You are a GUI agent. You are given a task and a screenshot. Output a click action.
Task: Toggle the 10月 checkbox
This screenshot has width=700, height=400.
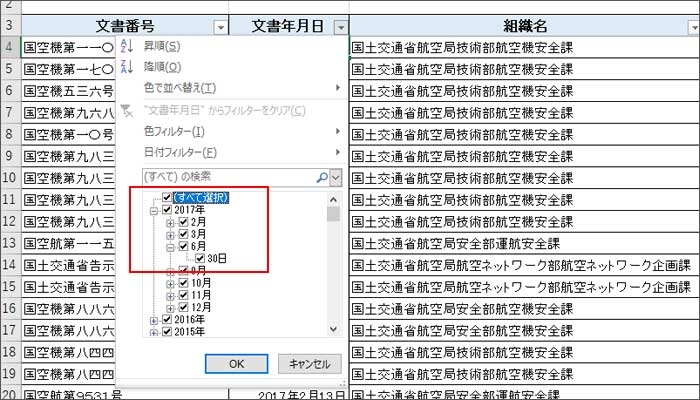pos(183,283)
